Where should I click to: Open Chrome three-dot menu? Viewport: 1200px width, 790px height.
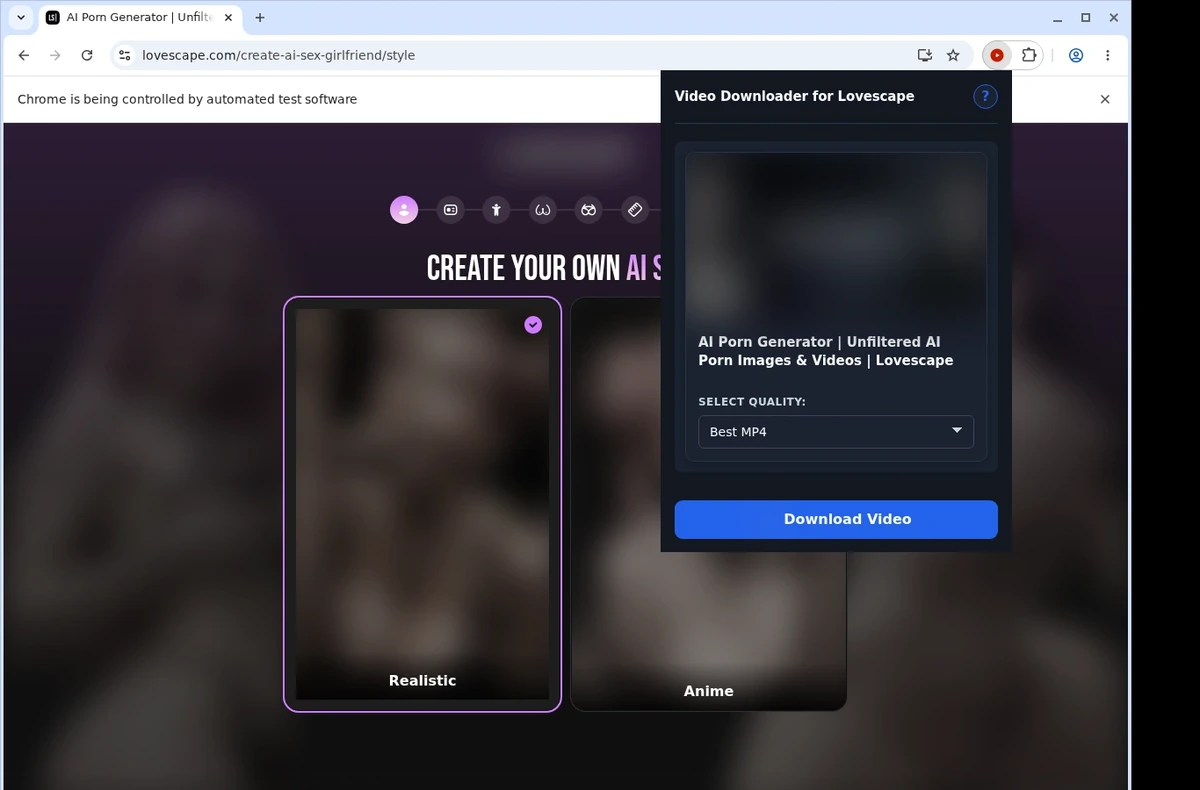1107,55
